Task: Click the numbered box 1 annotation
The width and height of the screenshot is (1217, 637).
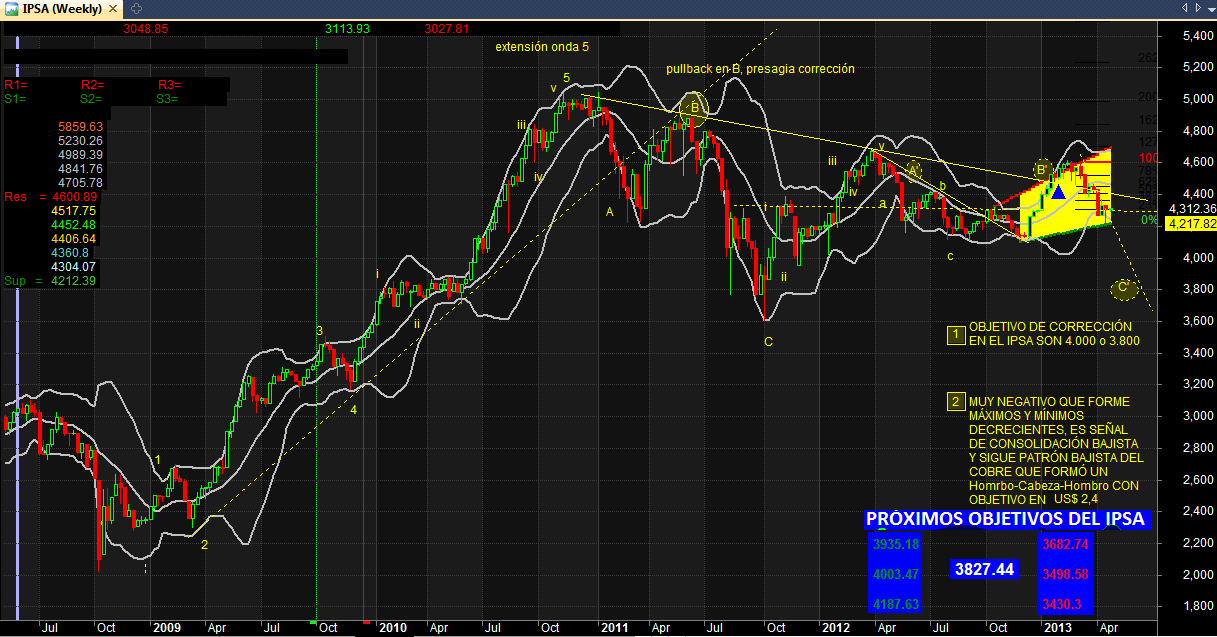Action: point(955,334)
